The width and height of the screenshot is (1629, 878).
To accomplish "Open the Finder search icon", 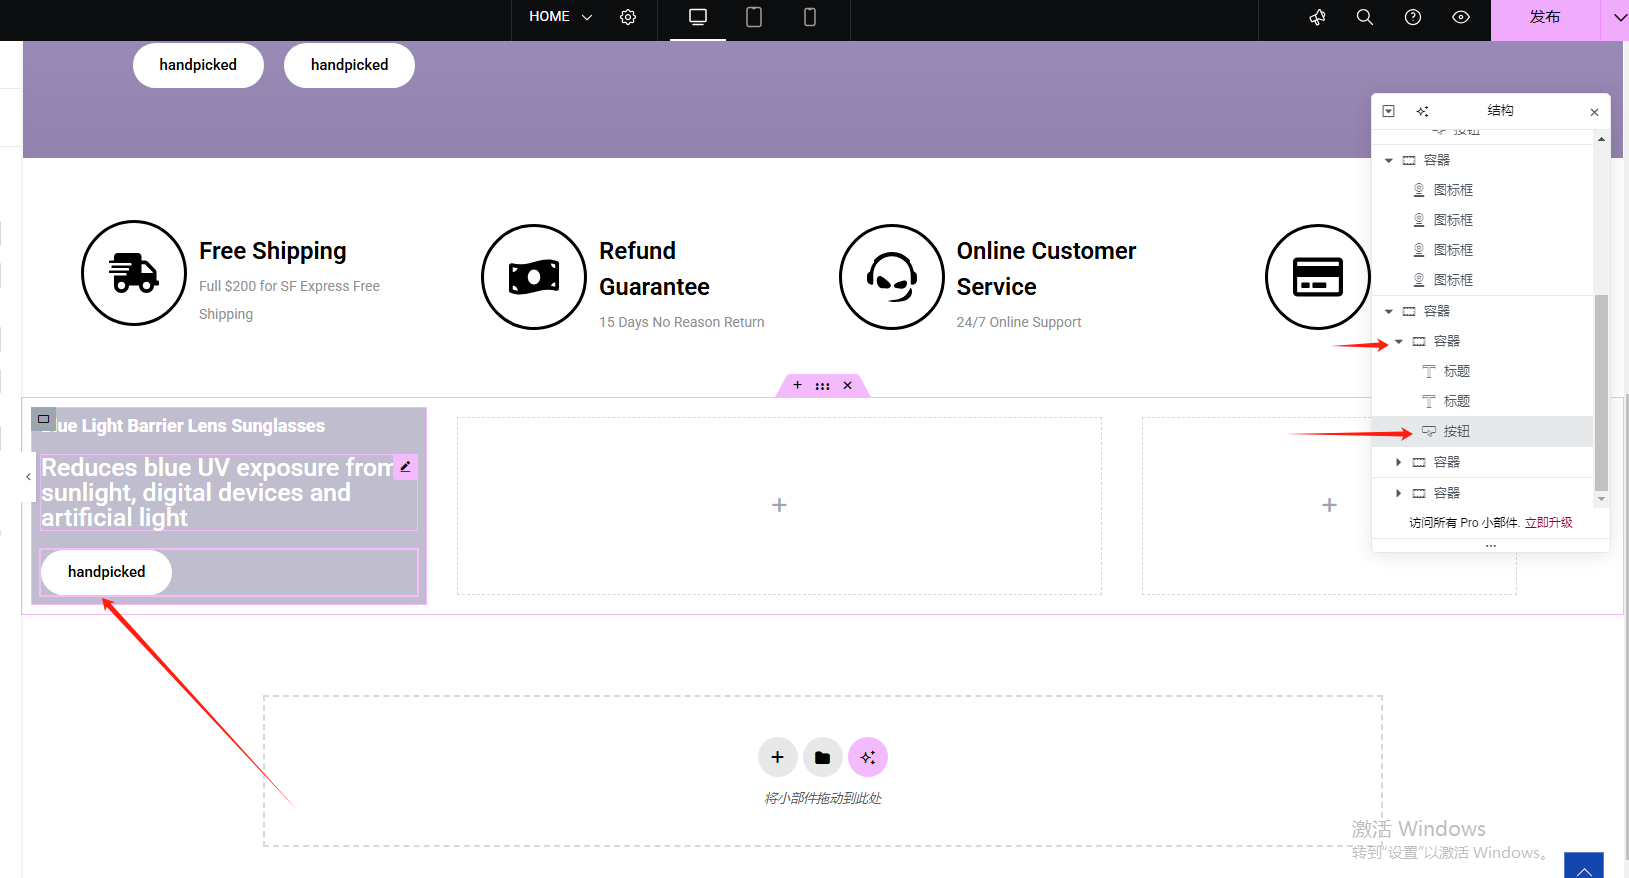I will pyautogui.click(x=1364, y=17).
